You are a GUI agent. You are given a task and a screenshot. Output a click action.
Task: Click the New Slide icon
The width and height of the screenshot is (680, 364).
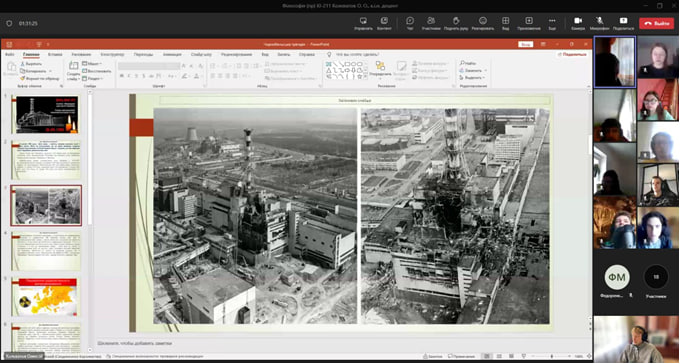click(73, 66)
